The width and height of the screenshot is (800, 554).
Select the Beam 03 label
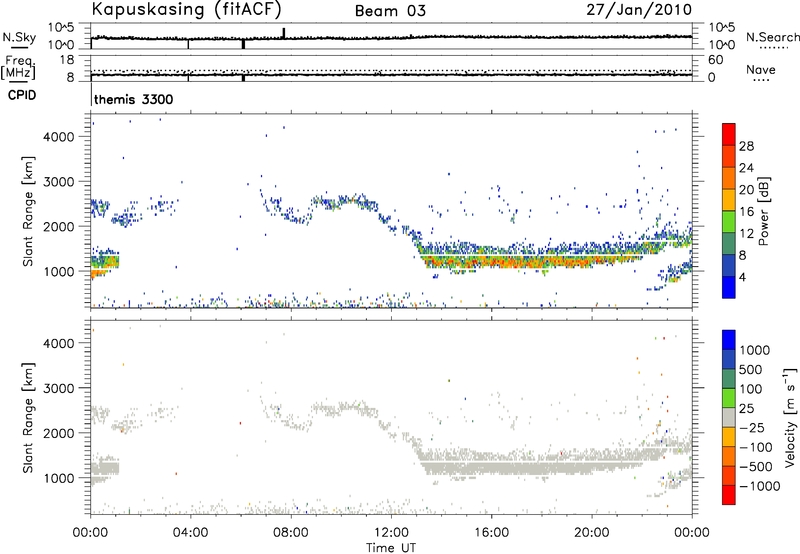tap(390, 11)
